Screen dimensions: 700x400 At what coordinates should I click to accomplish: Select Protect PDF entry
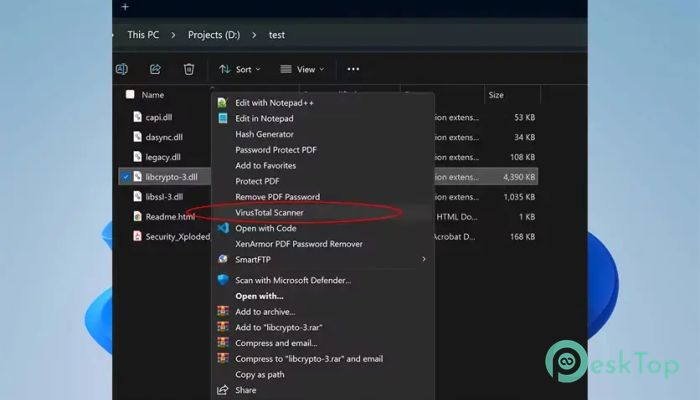point(257,181)
